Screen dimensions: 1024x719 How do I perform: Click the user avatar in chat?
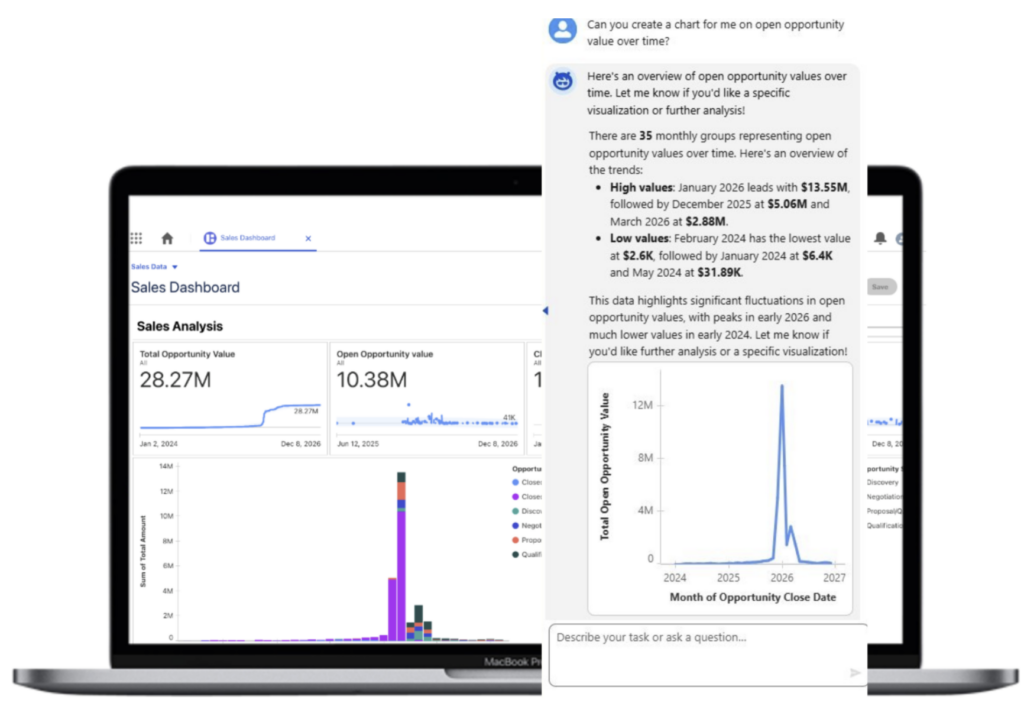pyautogui.click(x=562, y=29)
